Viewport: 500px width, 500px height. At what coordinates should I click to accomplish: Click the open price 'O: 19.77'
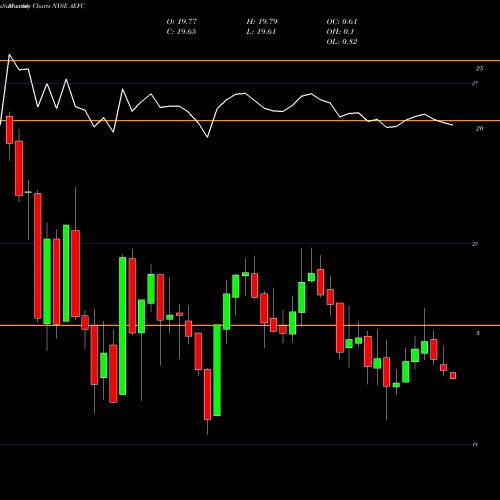(x=182, y=22)
